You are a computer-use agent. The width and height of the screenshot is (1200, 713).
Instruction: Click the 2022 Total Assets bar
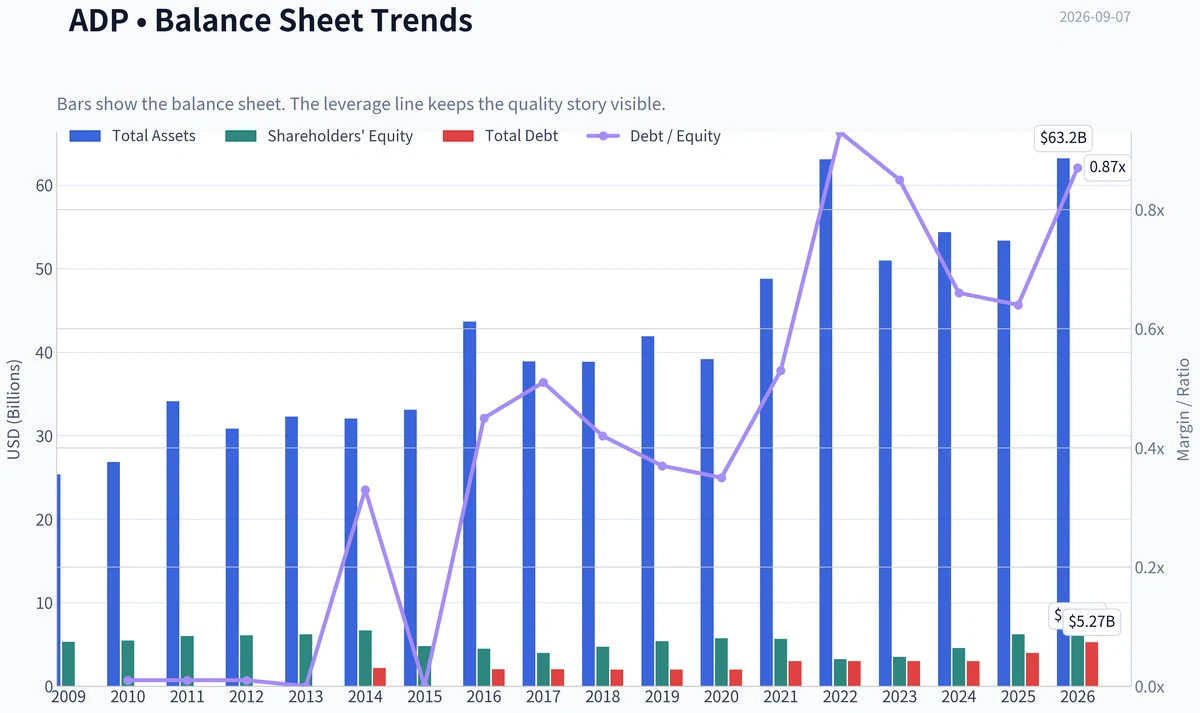coord(825,423)
